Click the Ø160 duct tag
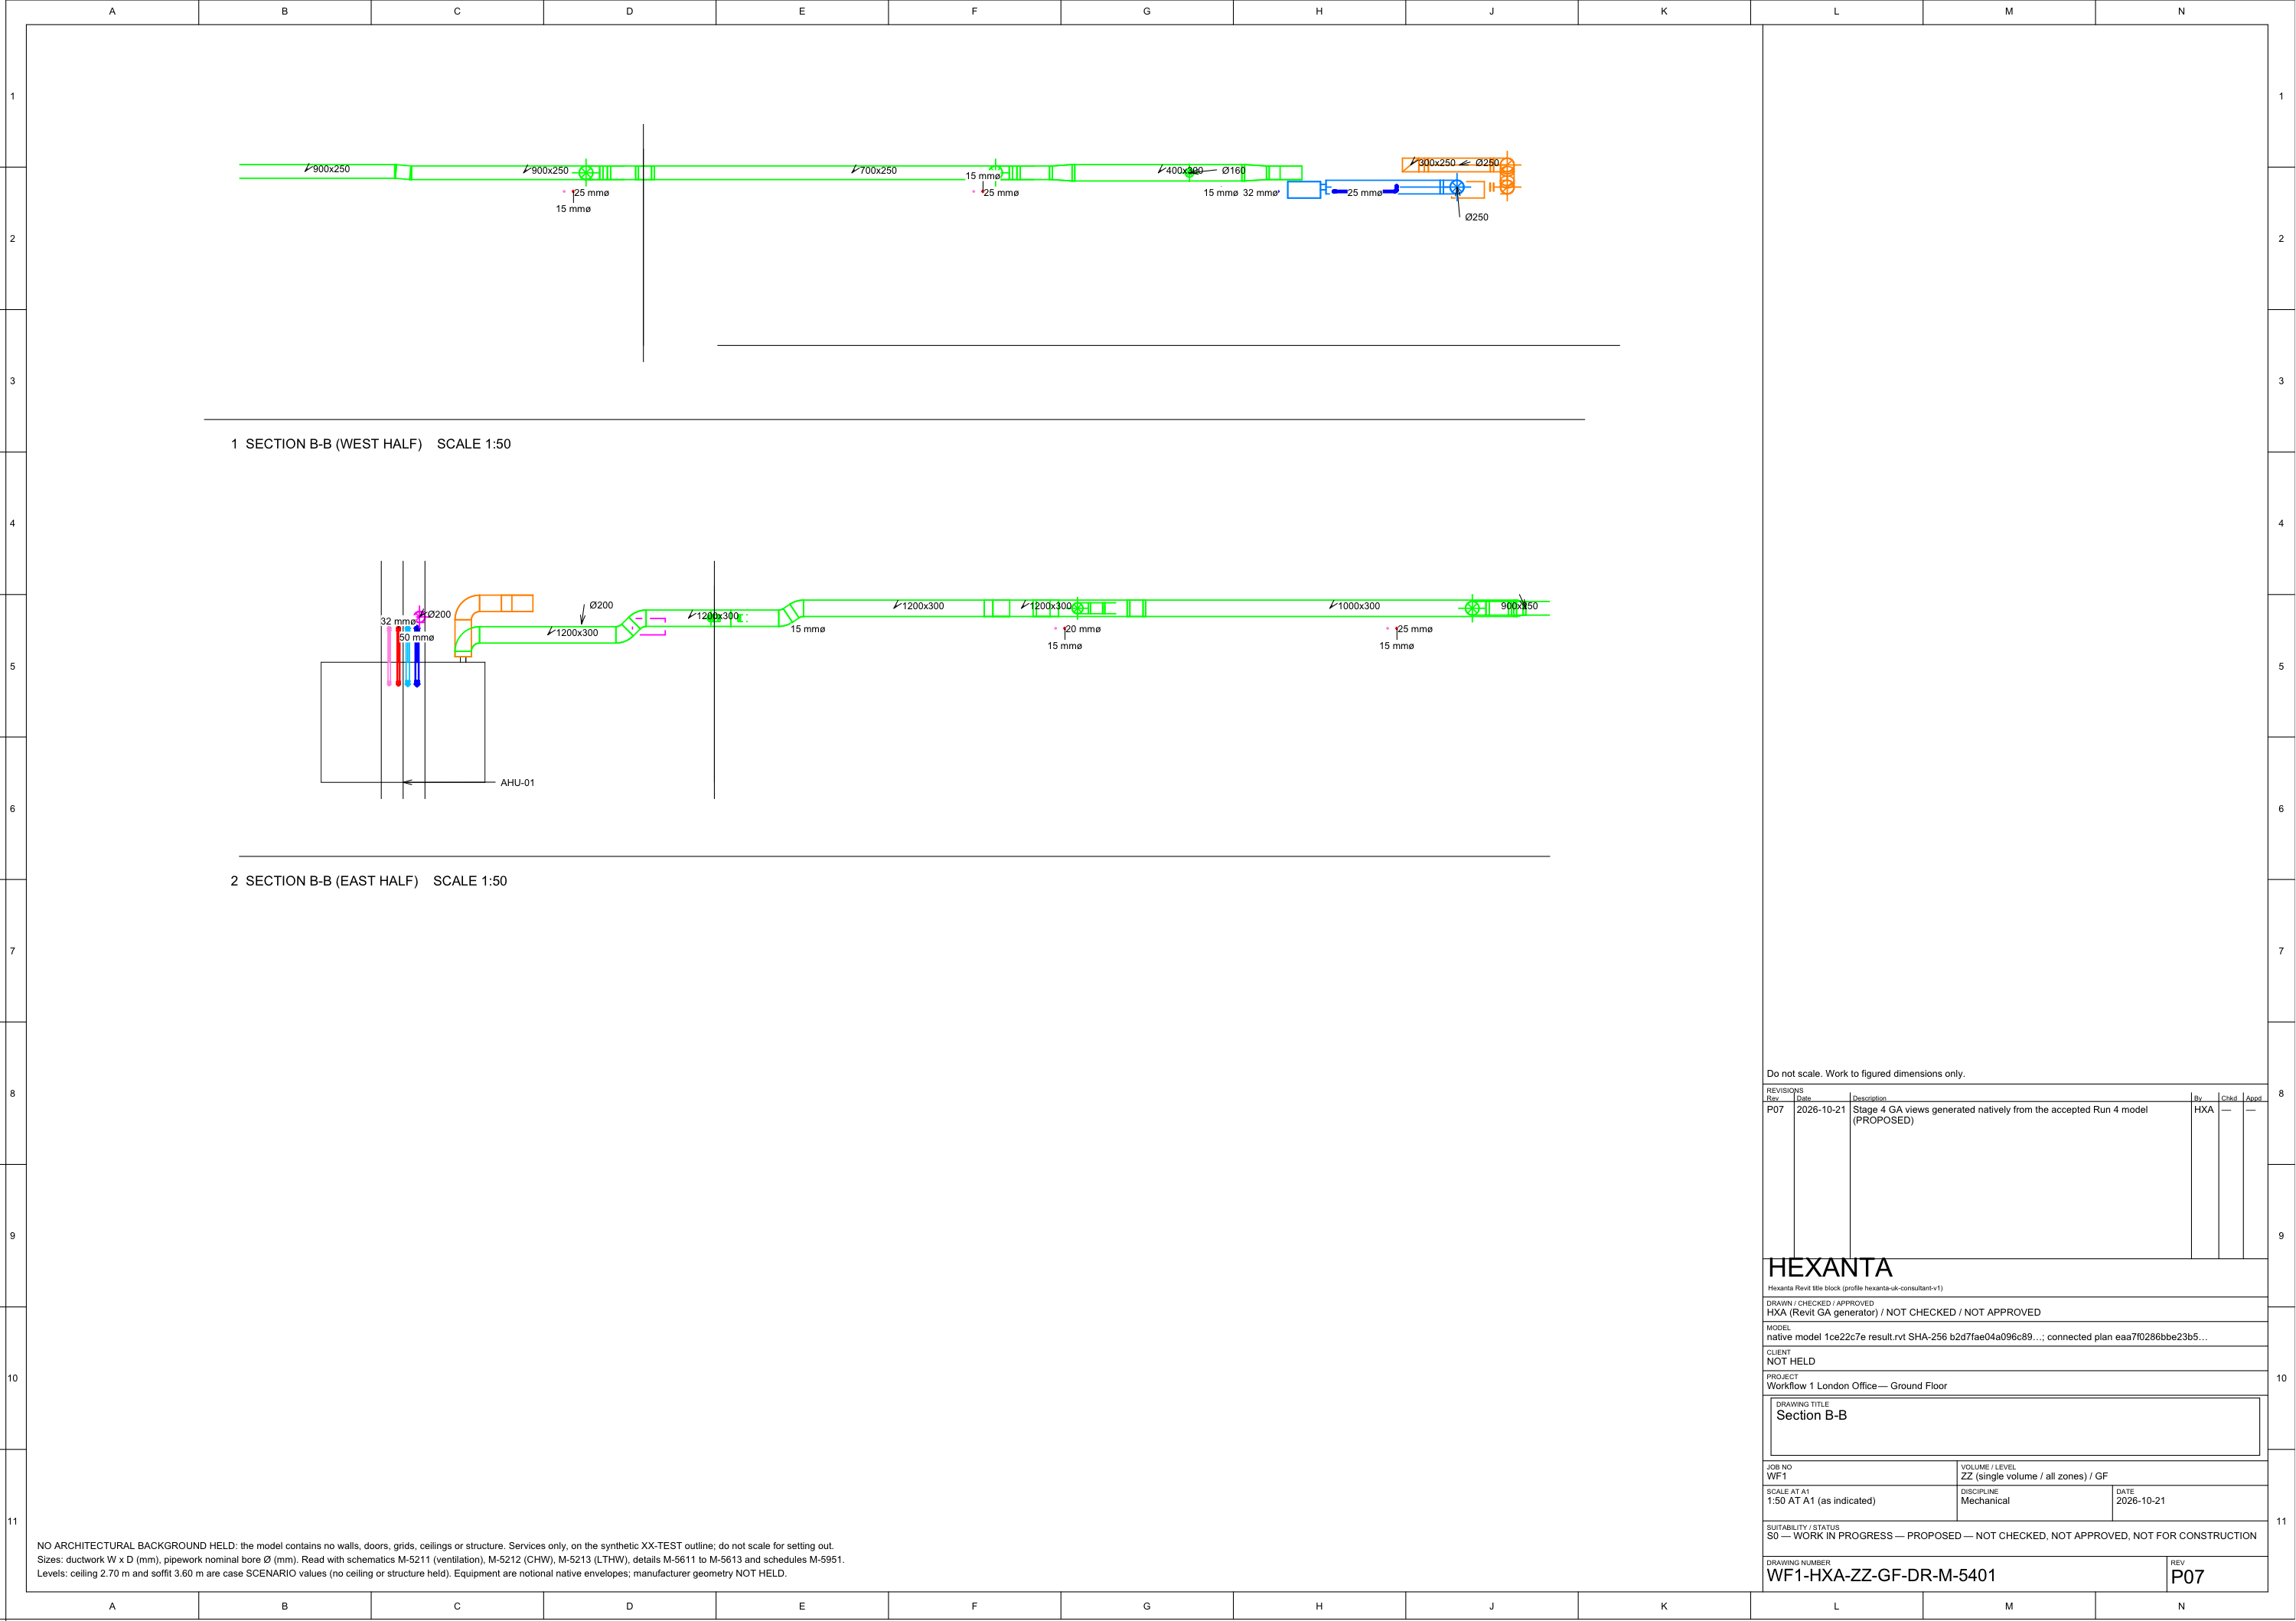Viewport: 2296px width, 1621px height. [1233, 171]
